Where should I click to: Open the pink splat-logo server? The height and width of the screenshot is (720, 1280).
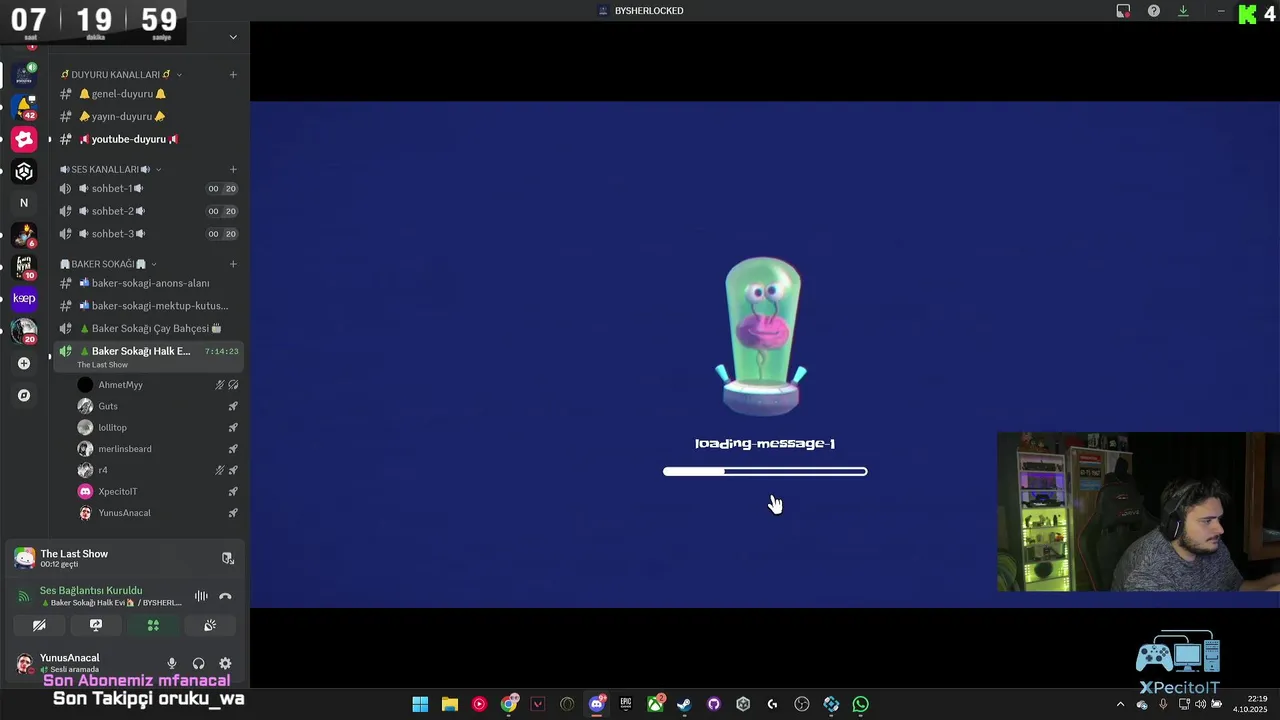pos(24,139)
